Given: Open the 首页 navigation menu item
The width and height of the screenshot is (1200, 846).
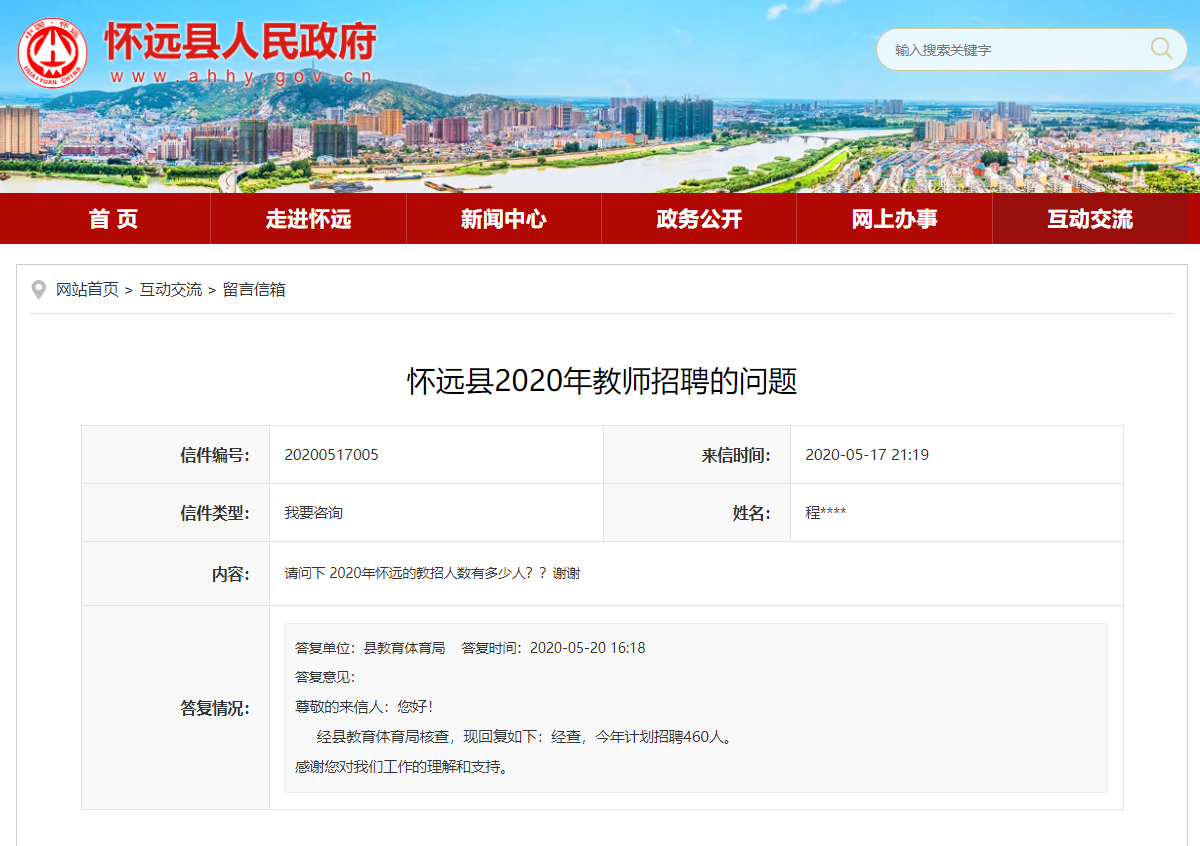Looking at the screenshot, I should click(113, 219).
